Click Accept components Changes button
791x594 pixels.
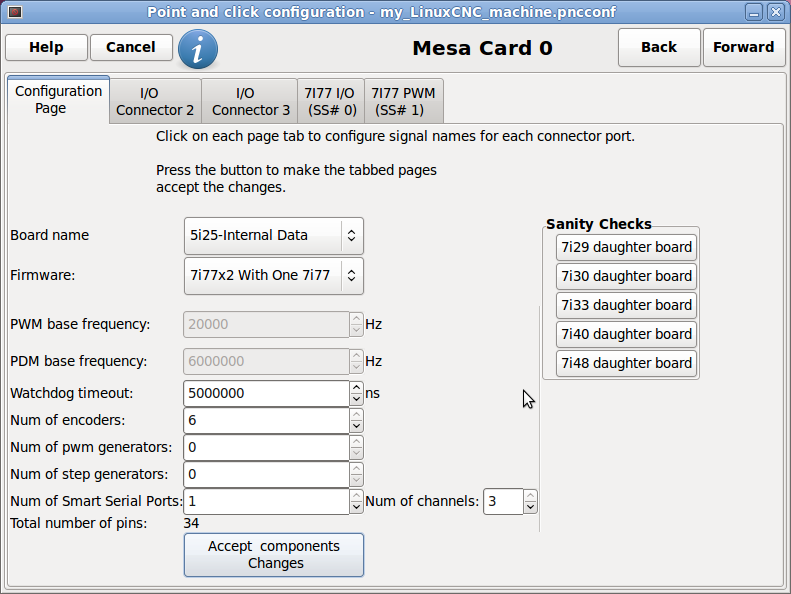point(274,555)
